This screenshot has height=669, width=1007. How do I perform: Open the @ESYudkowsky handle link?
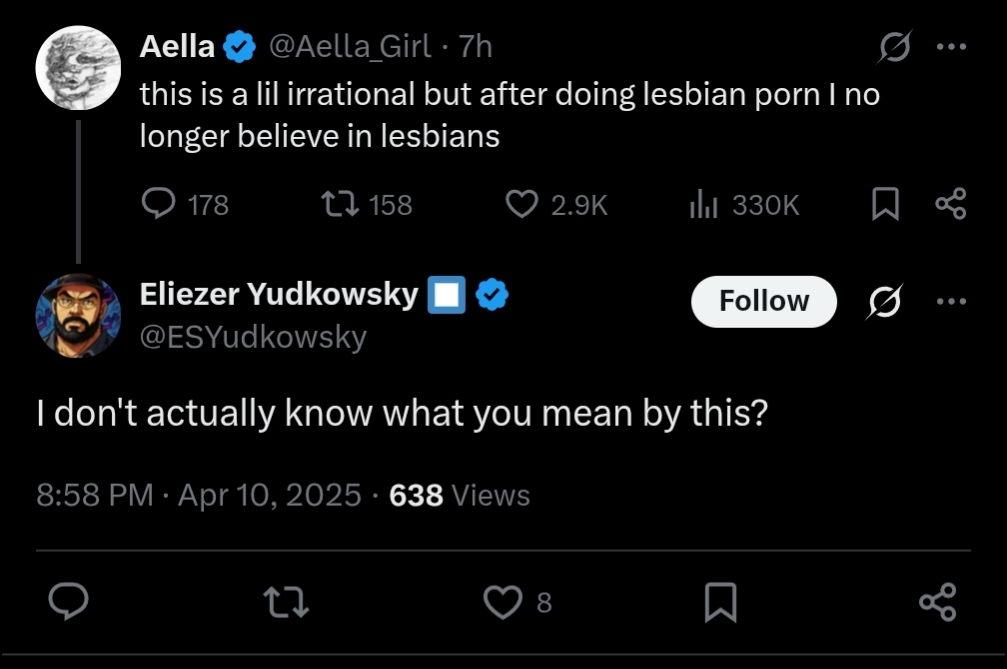pos(253,337)
